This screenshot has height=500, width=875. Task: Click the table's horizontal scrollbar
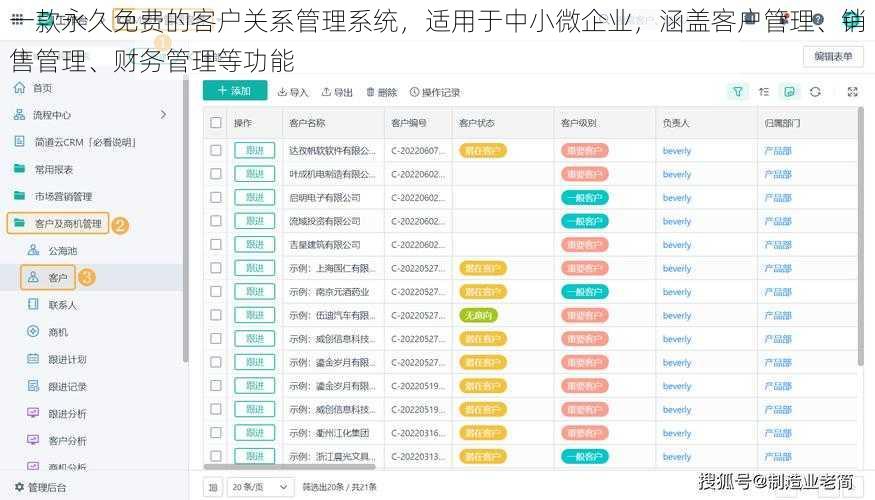pyautogui.click(x=290, y=466)
